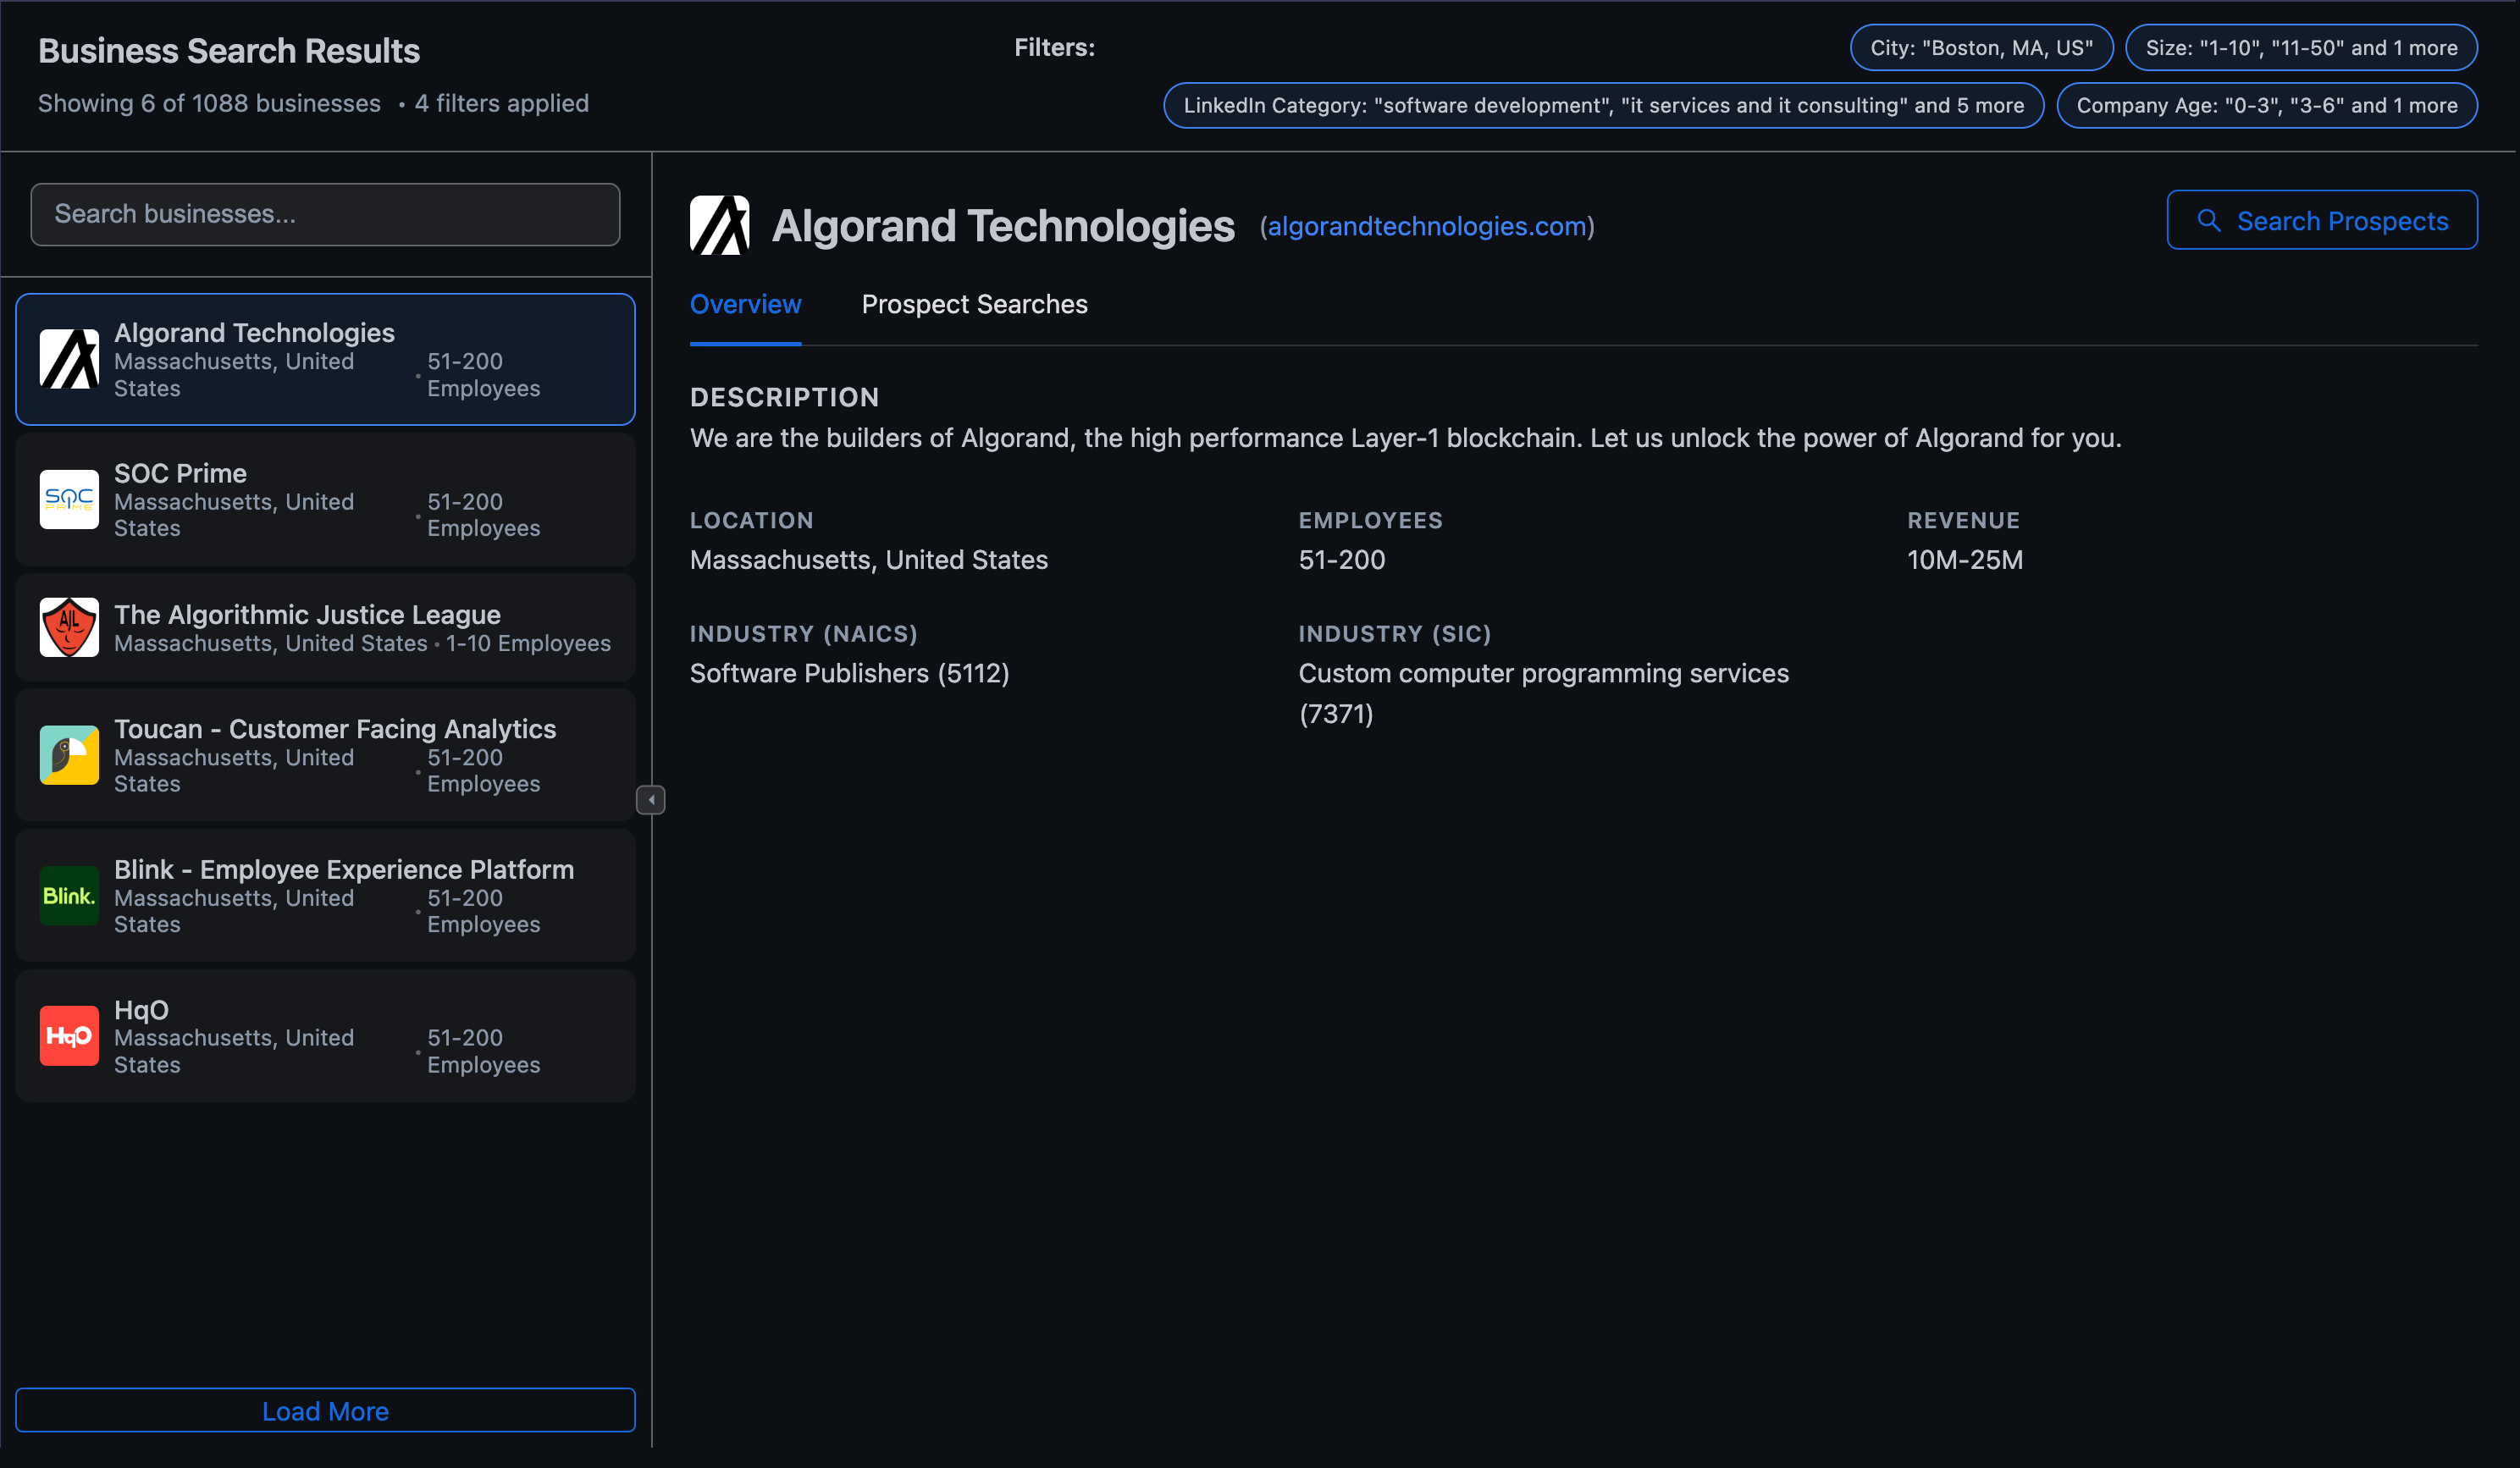Select the HqO business entry

325,1036
